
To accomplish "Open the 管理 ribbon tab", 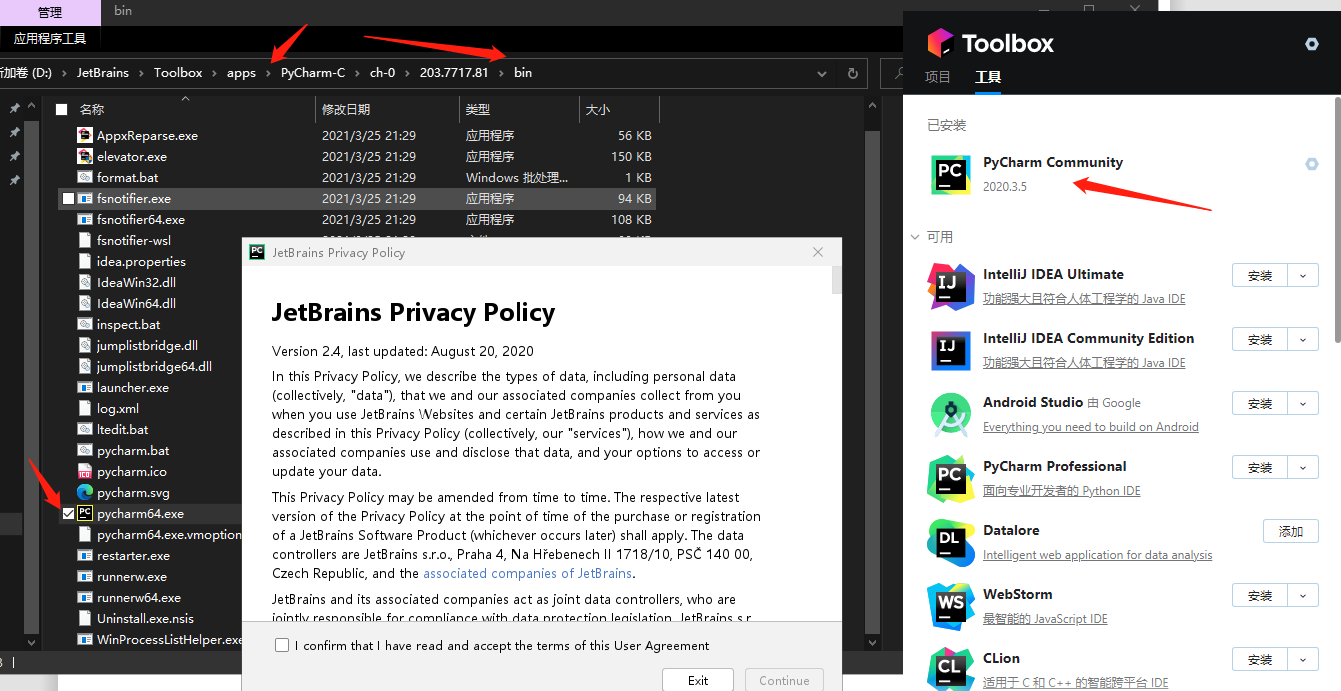I will tap(49, 12).
